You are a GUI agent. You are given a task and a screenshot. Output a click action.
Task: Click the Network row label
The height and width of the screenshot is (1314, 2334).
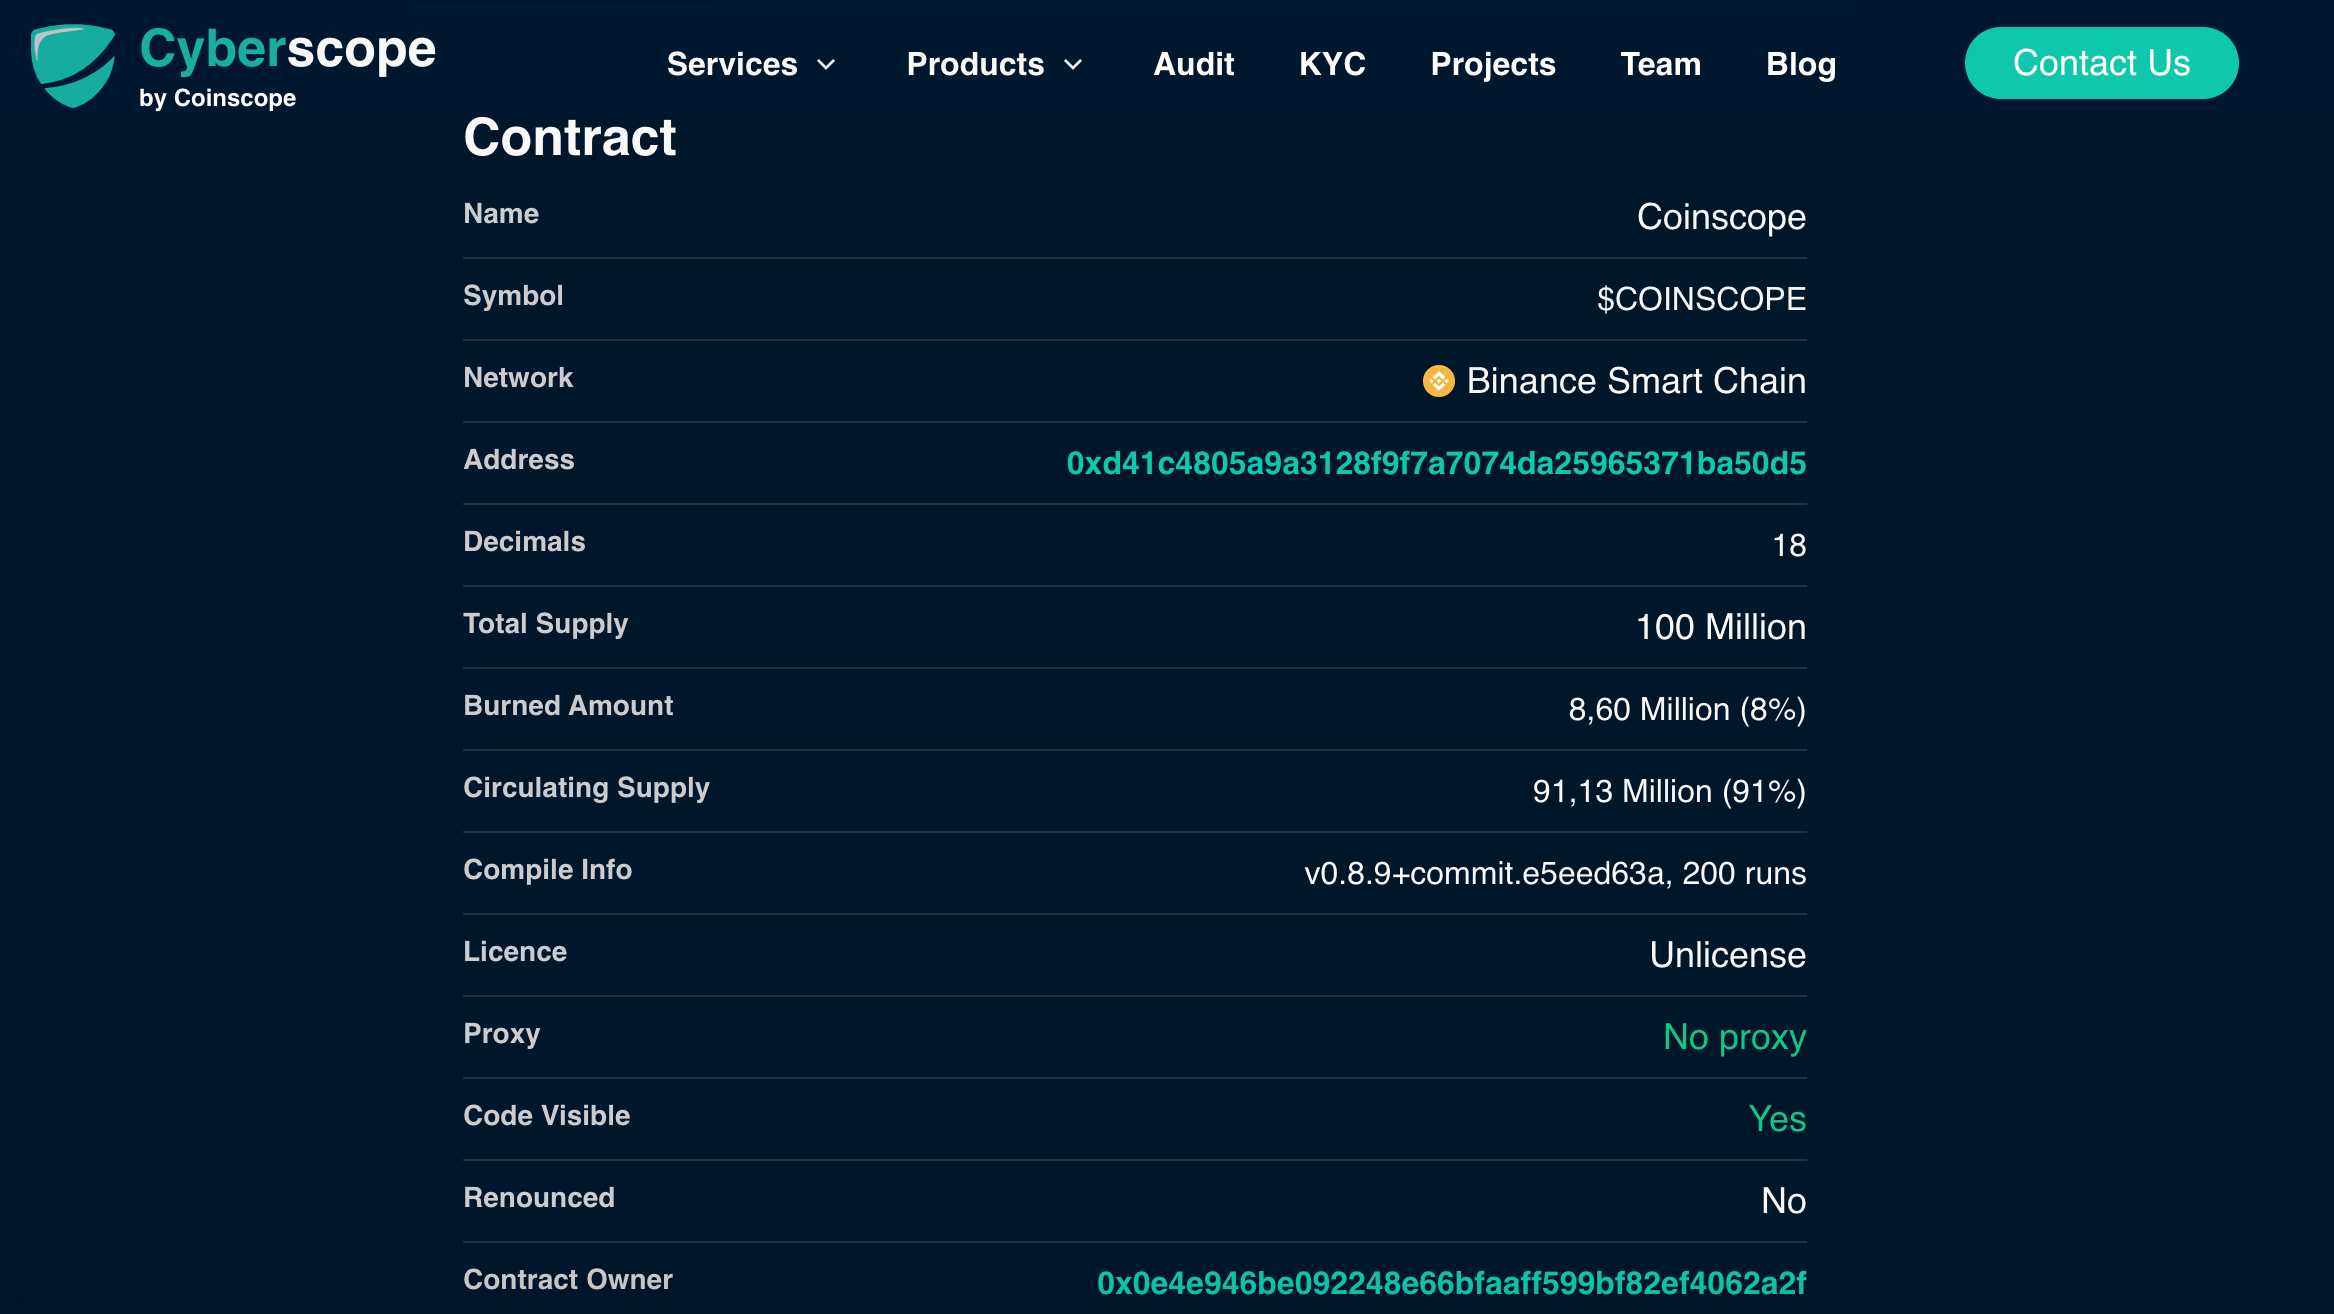pos(518,377)
